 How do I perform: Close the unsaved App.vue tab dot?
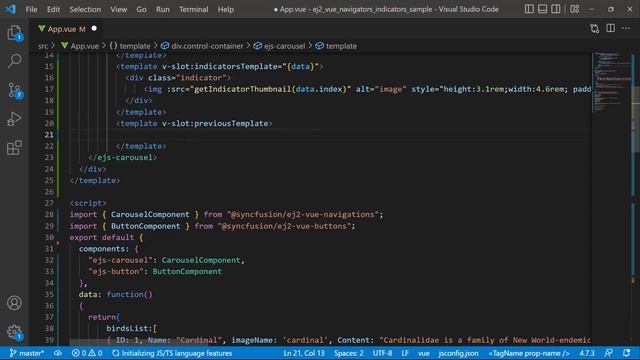pyautogui.click(x=94, y=29)
